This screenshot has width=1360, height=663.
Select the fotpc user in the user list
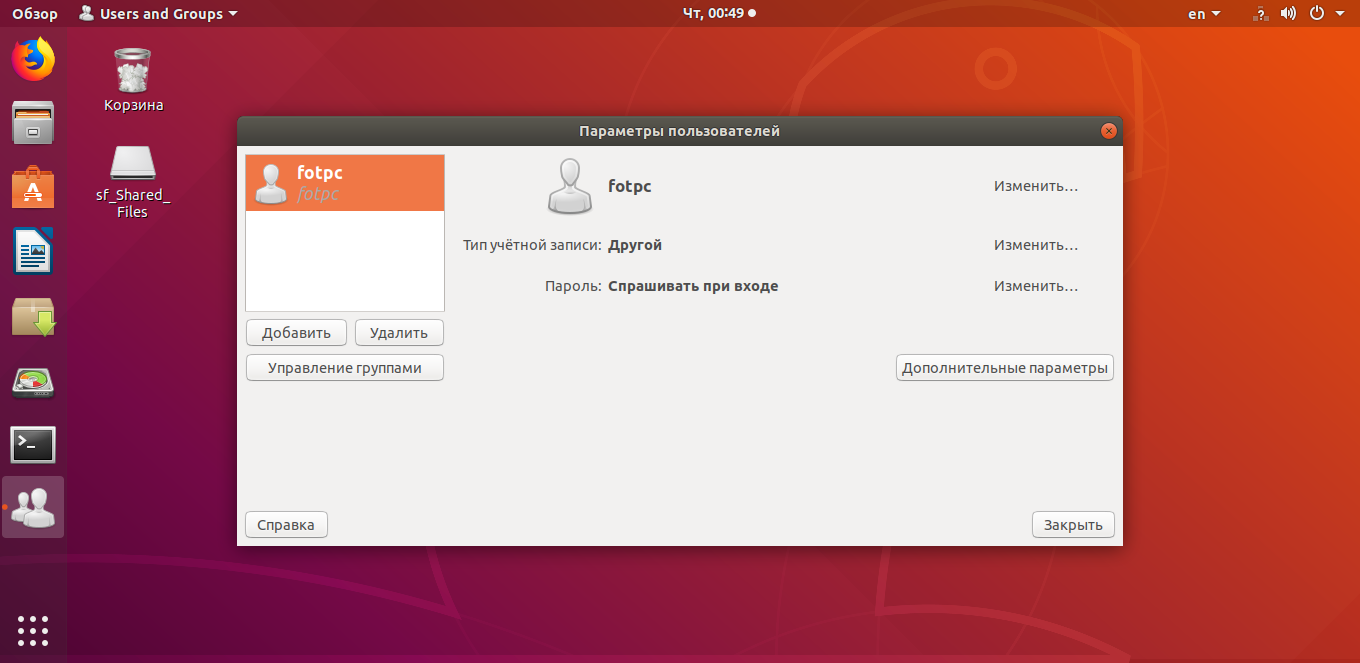coord(344,182)
